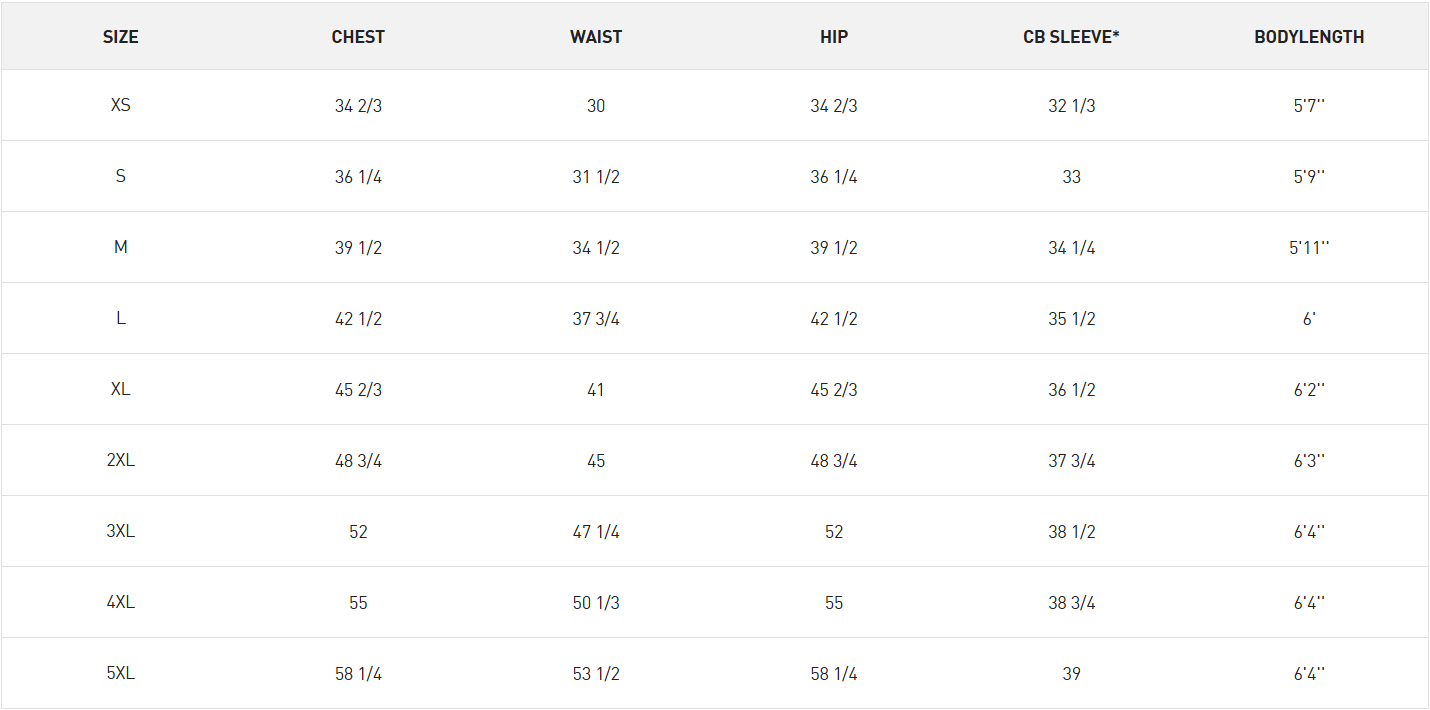Select sleeve value 32 1/3 in XS row
Viewport: 1430px width, 710px height.
1071,106
